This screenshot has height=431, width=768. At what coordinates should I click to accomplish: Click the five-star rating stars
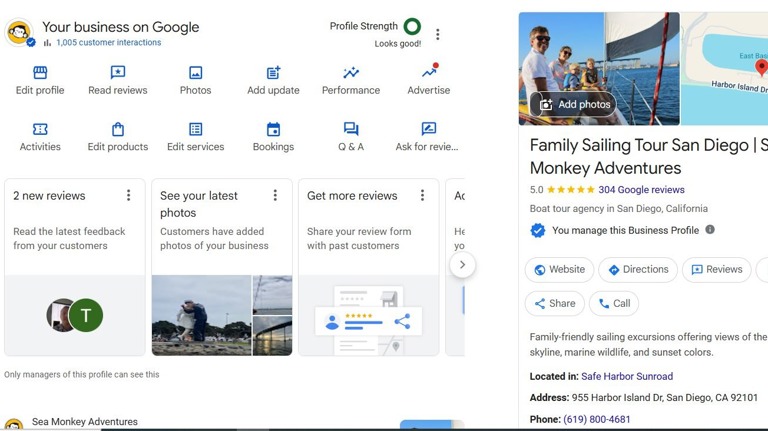click(x=571, y=190)
